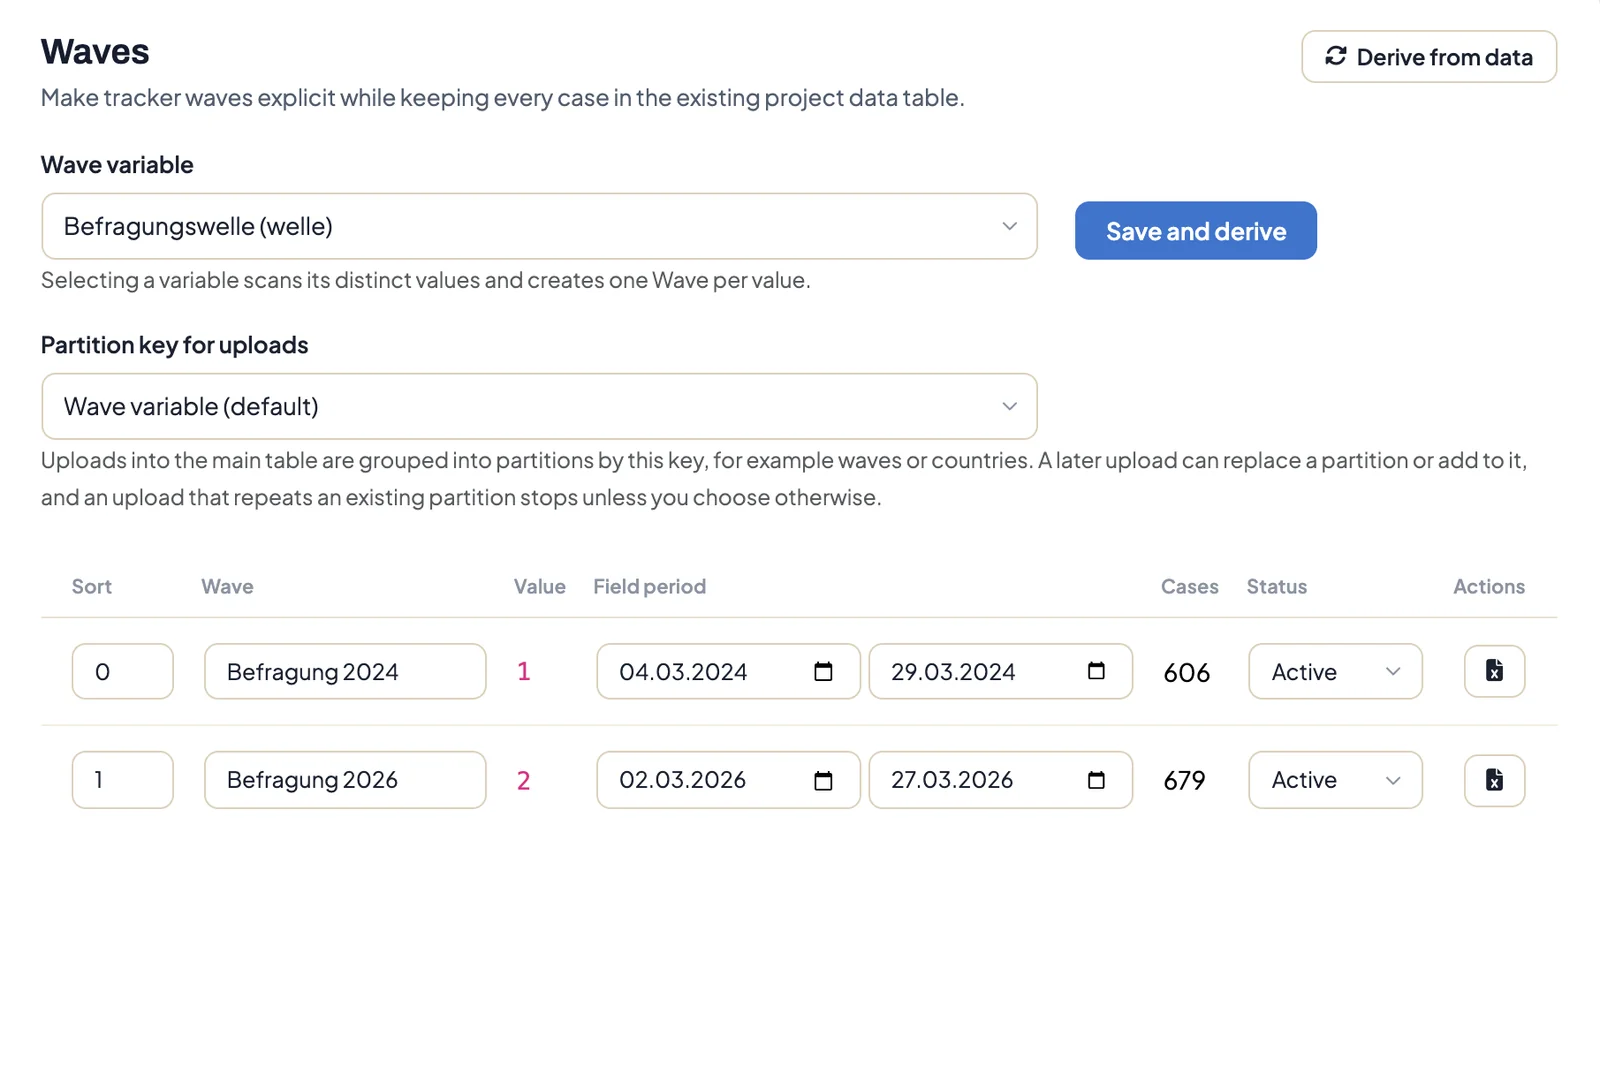The height and width of the screenshot is (1067, 1600).
Task: Click the 02.03.2026 start date field
Action: (x=728, y=780)
